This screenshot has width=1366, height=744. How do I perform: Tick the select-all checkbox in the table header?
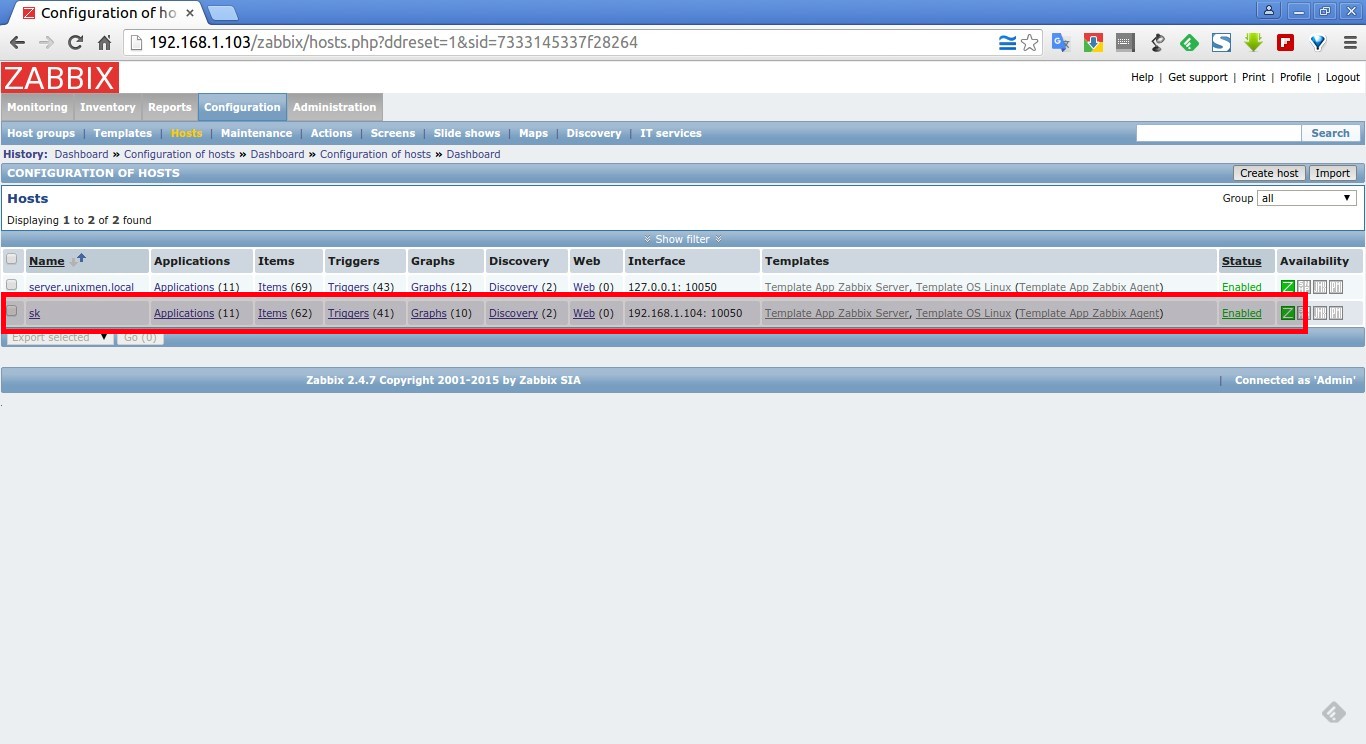[x=12, y=259]
